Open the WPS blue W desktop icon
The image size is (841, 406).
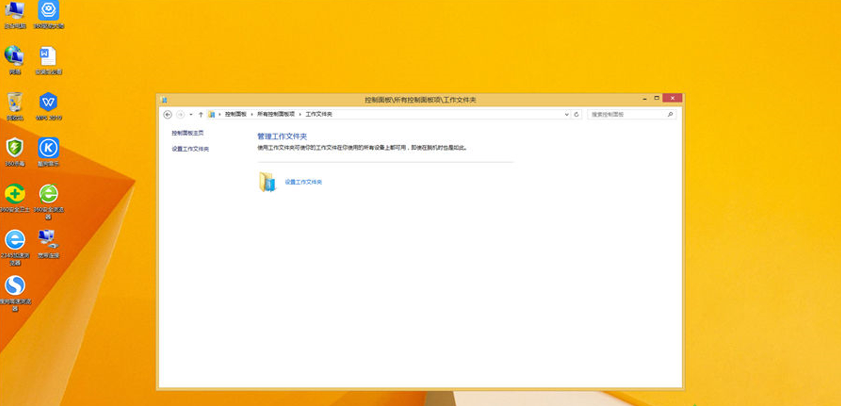[48, 104]
